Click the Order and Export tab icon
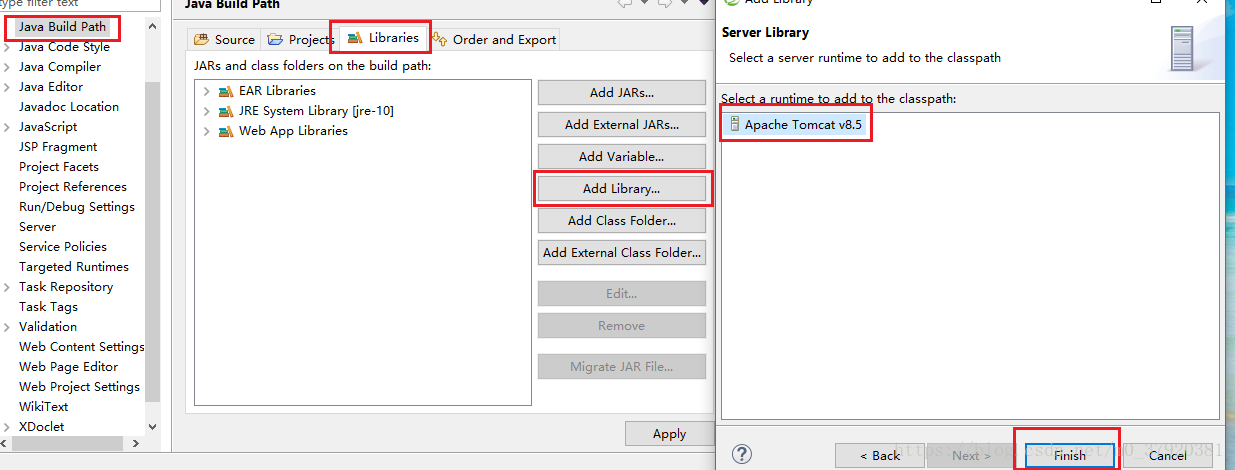 (440, 40)
